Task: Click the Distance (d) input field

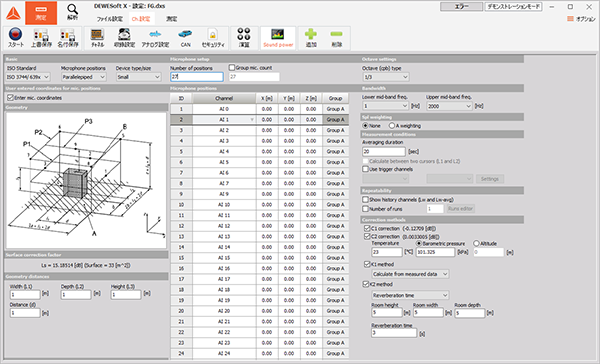Action: tap(25, 313)
